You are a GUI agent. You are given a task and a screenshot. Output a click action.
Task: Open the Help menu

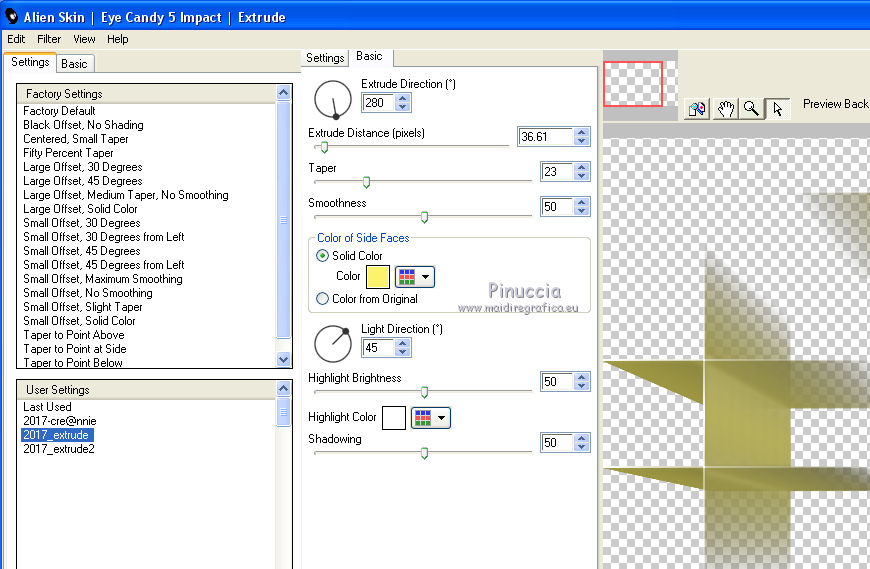[x=118, y=39]
